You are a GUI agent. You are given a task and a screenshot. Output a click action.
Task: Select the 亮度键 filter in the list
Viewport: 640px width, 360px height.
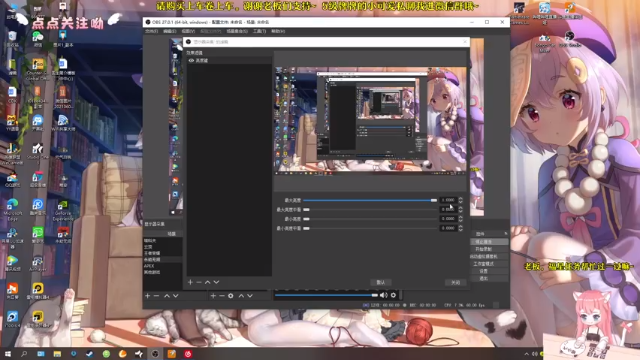tap(229, 60)
